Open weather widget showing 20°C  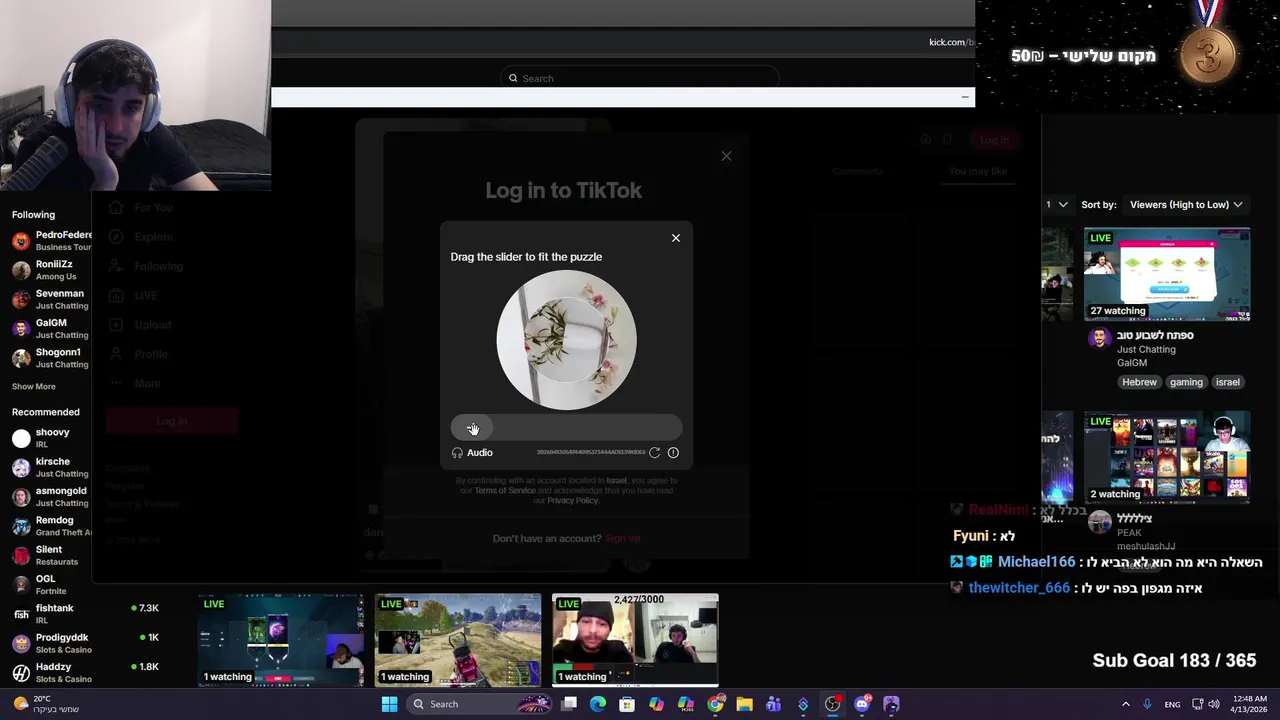click(x=45, y=704)
